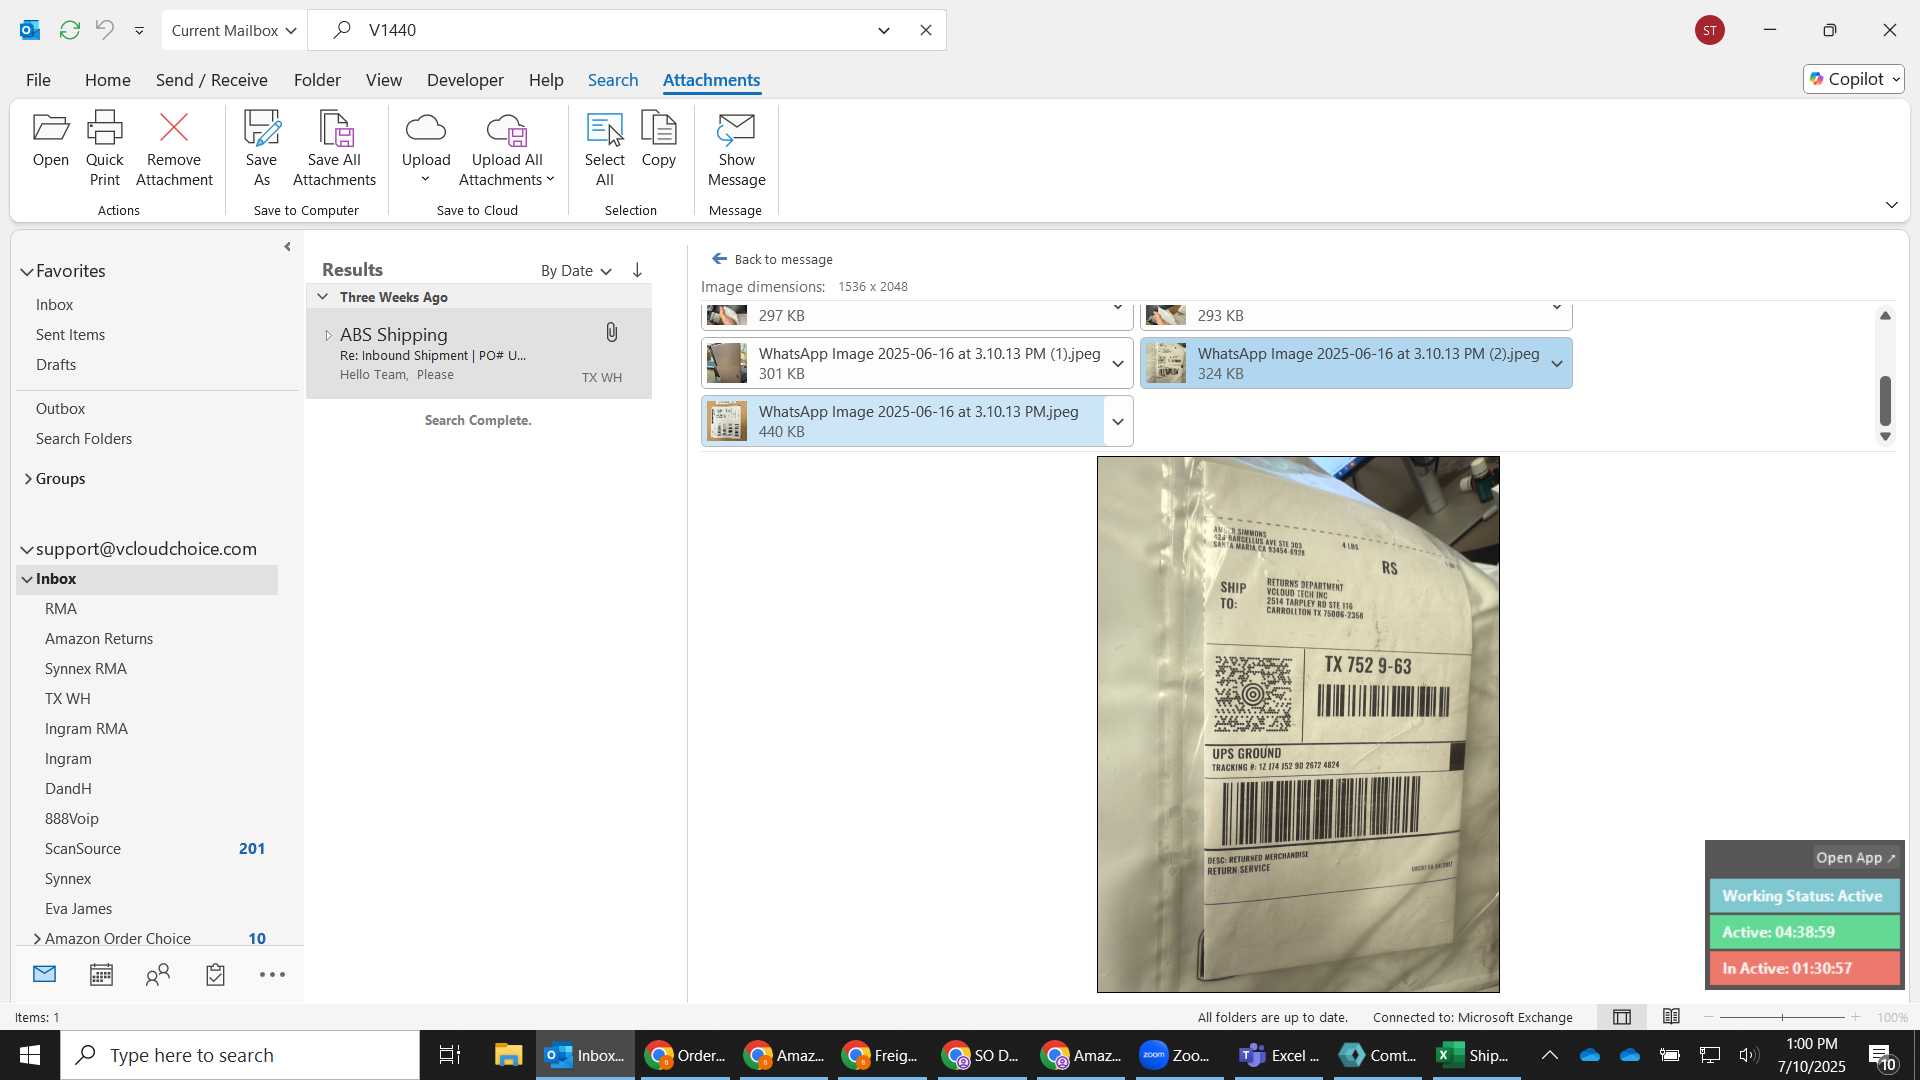The width and height of the screenshot is (1920, 1080).
Task: Open Upload to cloud options
Action: pos(426,148)
